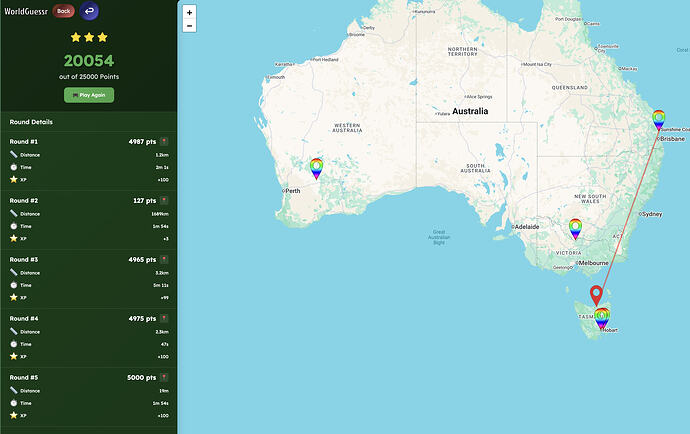Viewport: 690px width, 434px height.
Task: Open the location pin icon for Round #1
Action: (x=164, y=141)
